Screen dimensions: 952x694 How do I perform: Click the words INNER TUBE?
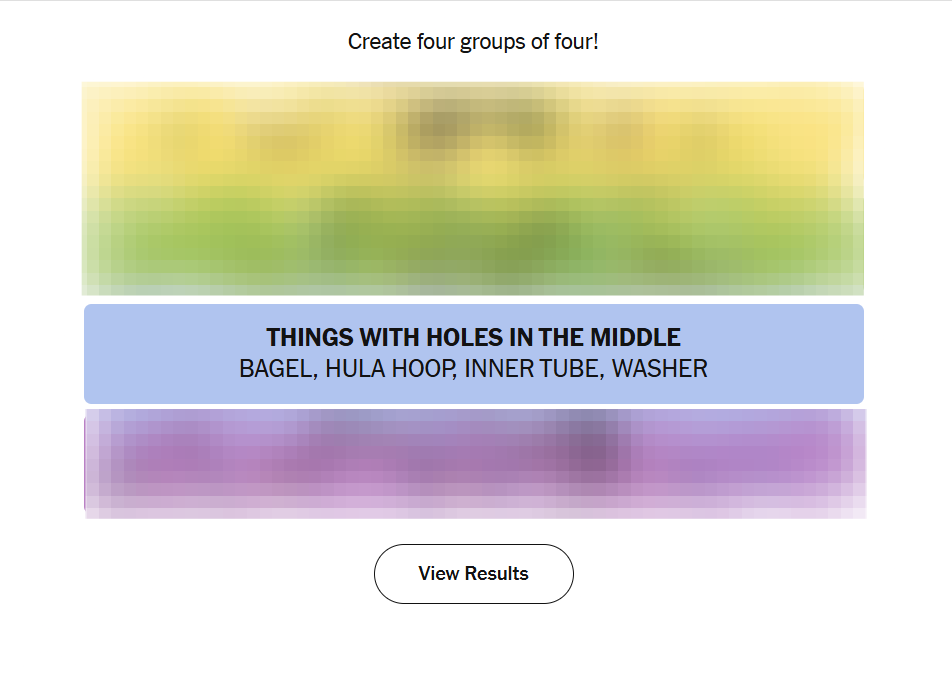531,369
